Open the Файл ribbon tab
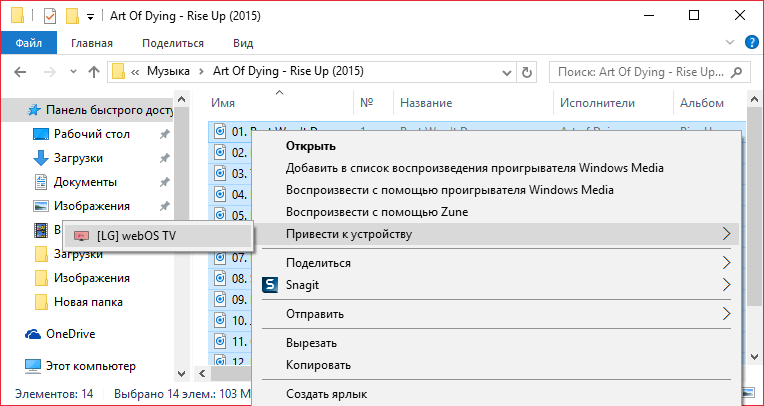 point(29,43)
